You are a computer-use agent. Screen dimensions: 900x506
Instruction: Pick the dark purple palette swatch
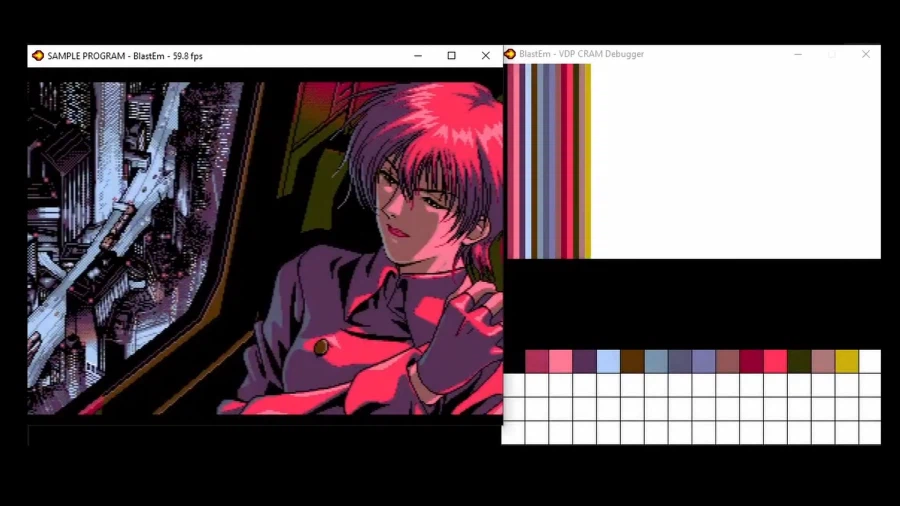[x=584, y=361]
